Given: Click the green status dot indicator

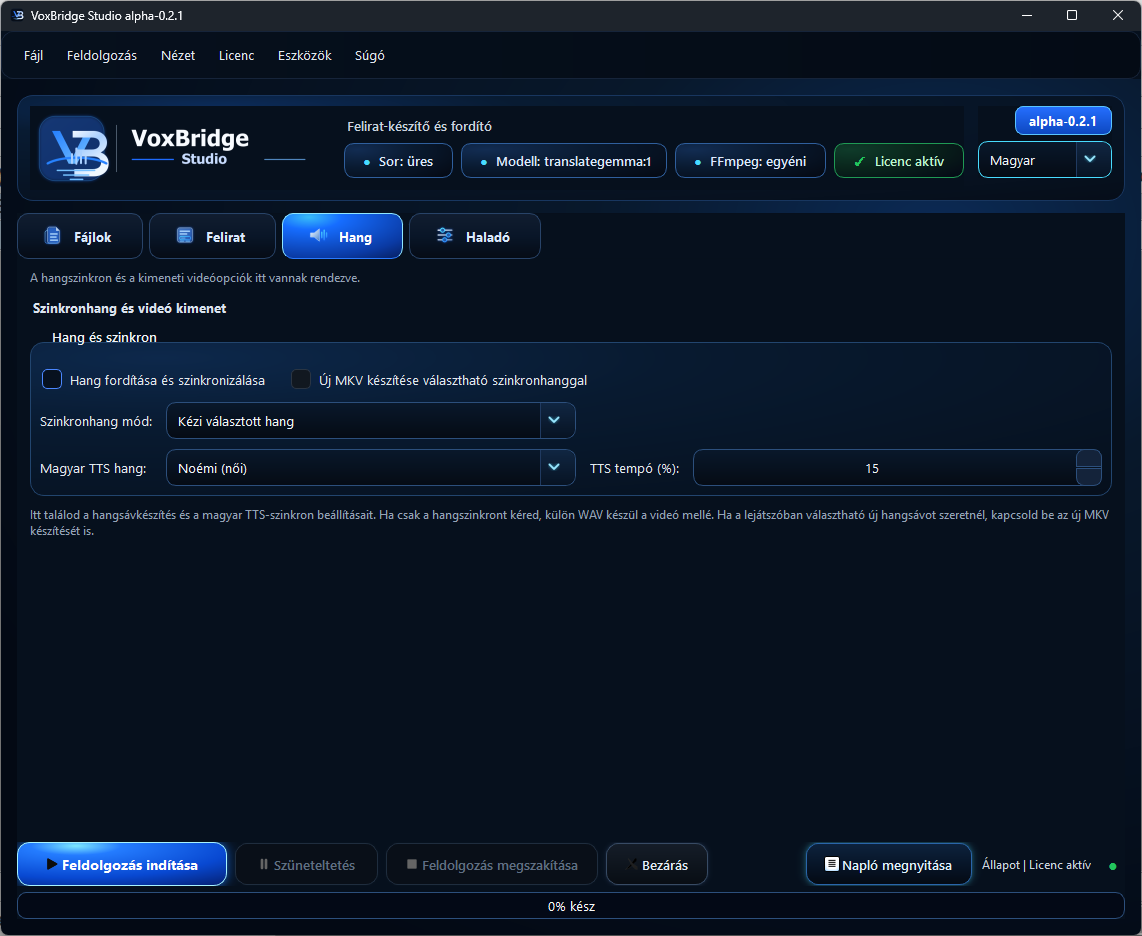Looking at the screenshot, I should click(1112, 866).
